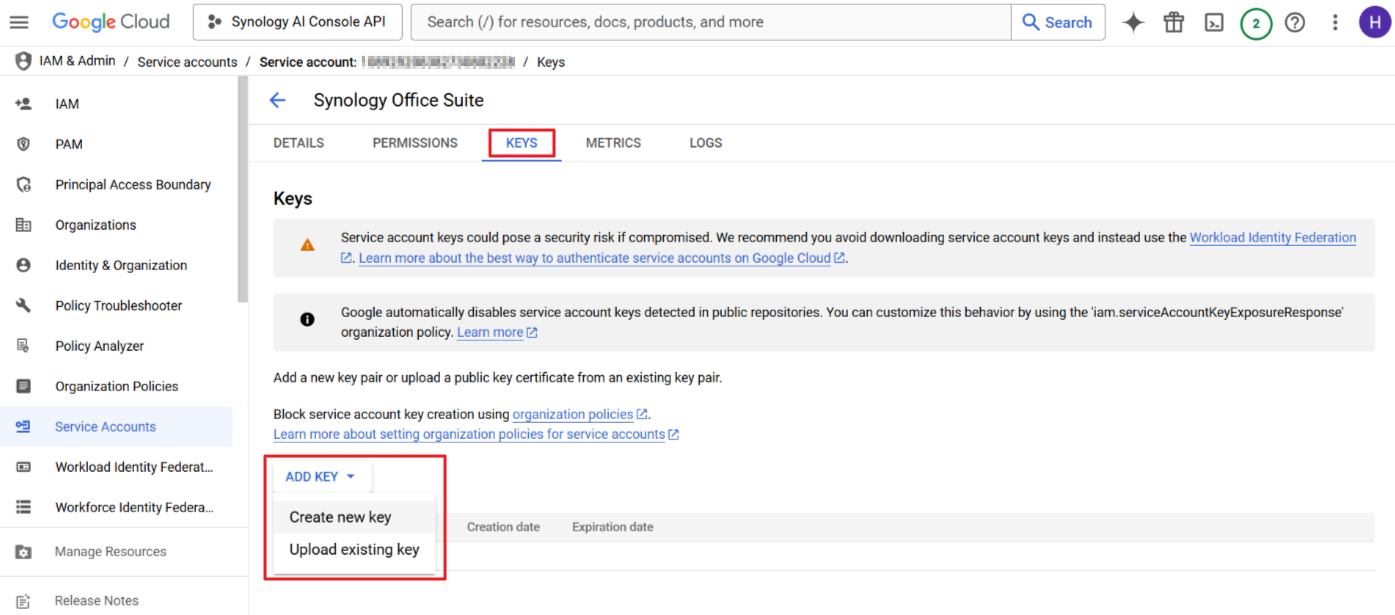Screen dimensions: 1395x615
Task: Select Create new key from the menu
Action: (338, 517)
